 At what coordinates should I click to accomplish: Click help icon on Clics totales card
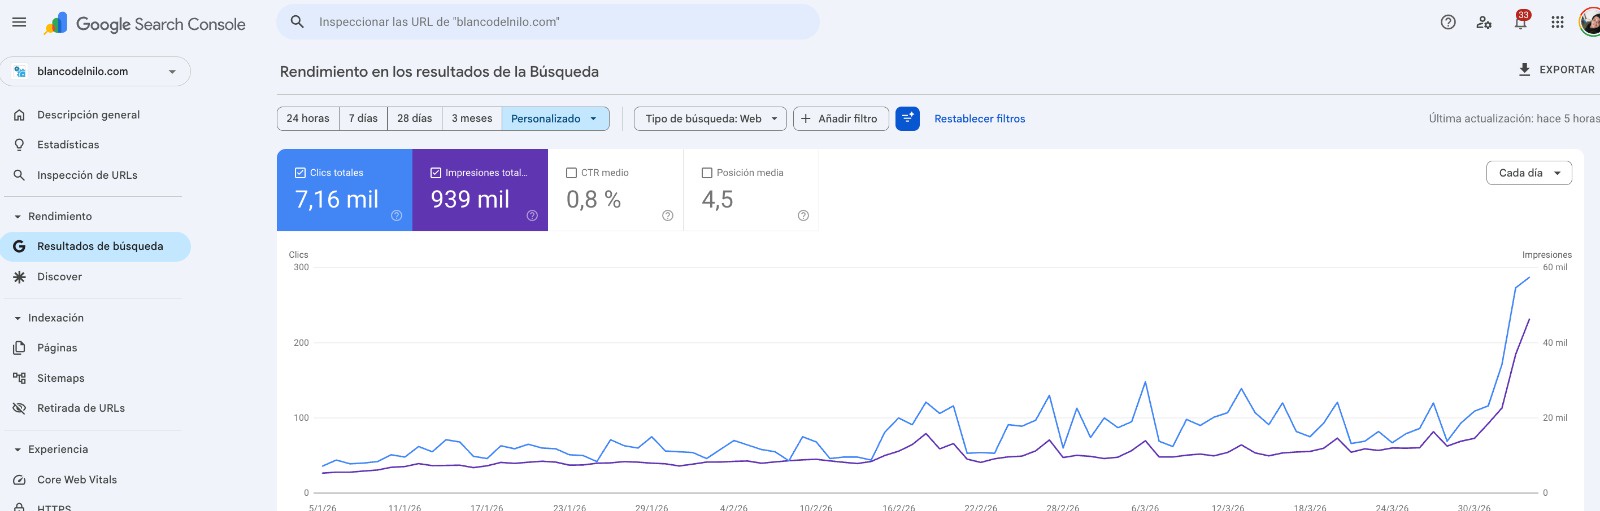(396, 215)
